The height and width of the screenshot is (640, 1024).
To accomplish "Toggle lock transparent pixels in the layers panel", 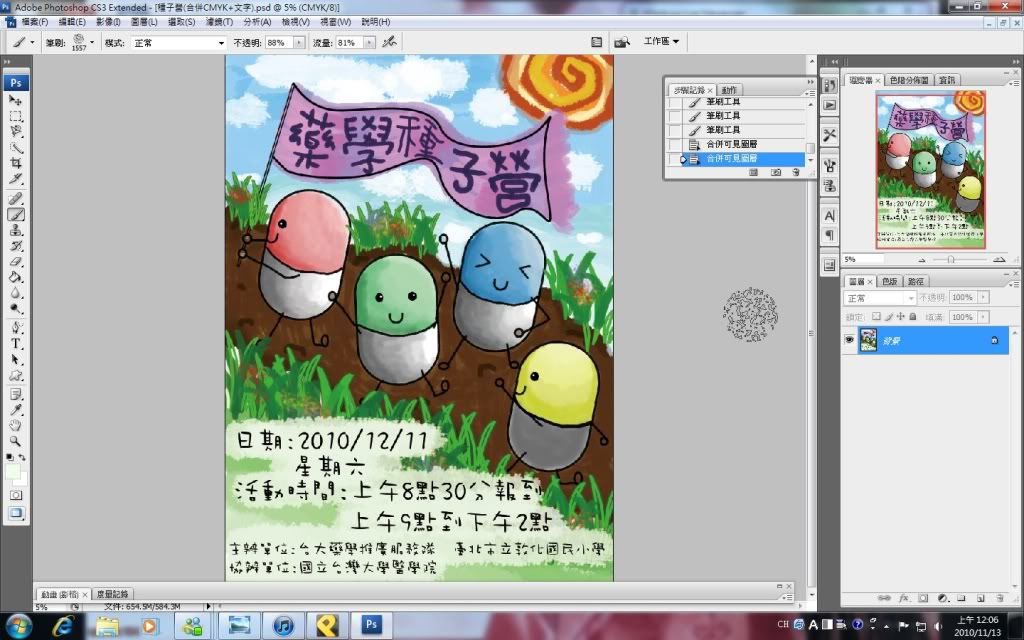I will tap(876, 317).
